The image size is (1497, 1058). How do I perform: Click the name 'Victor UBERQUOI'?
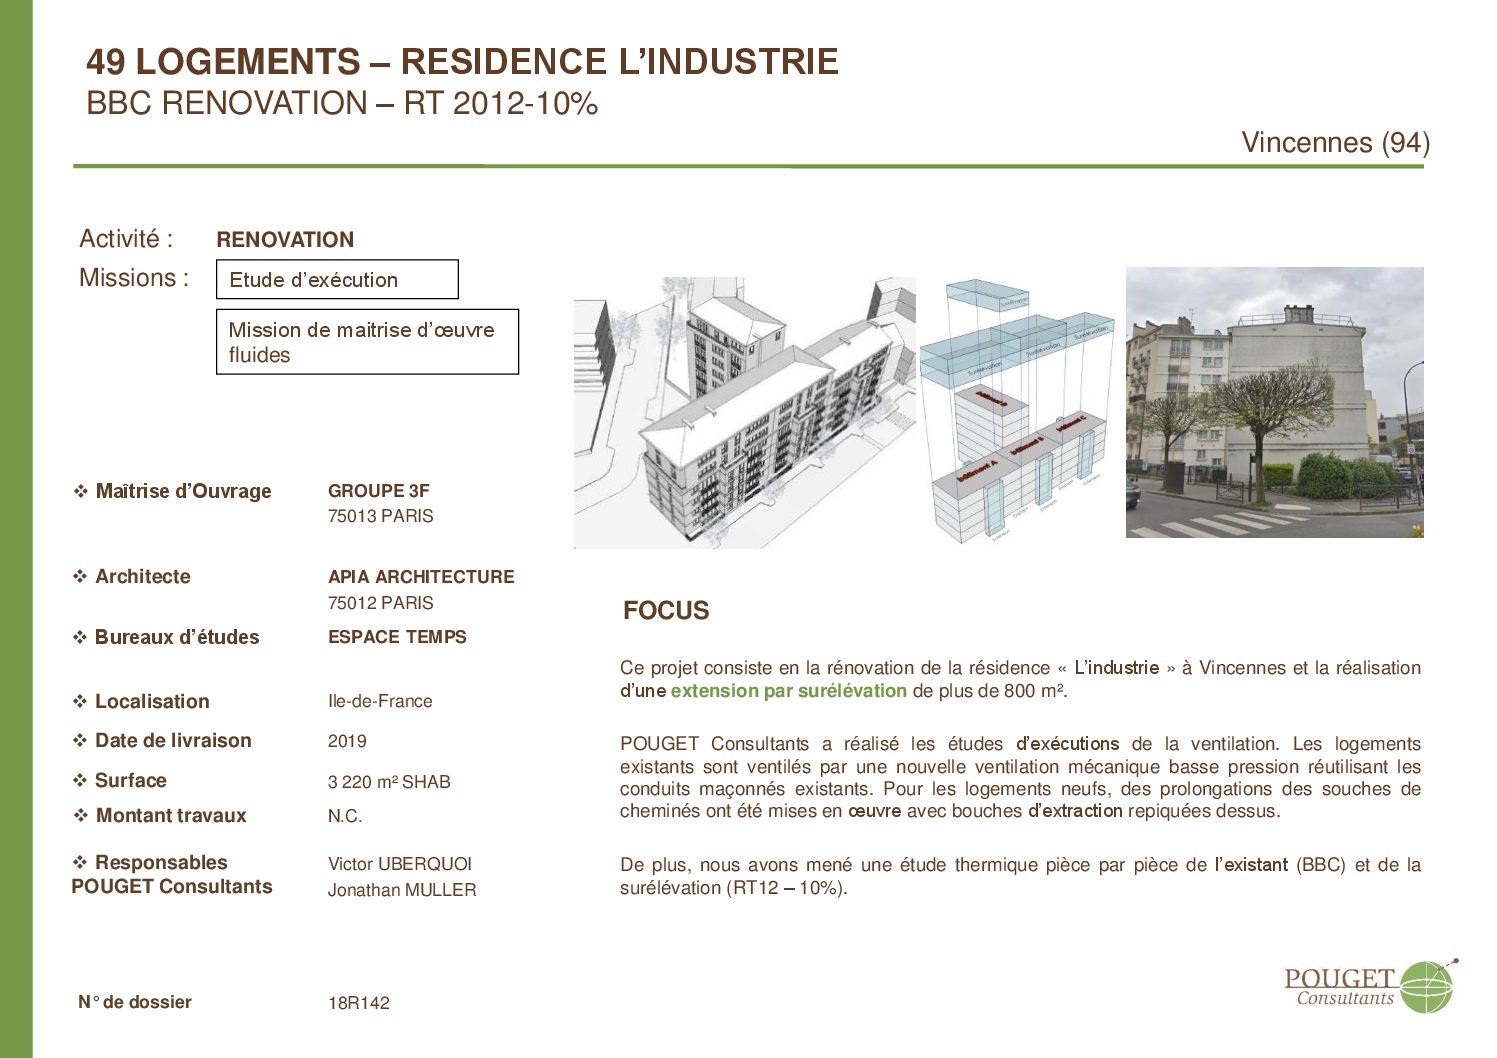pyautogui.click(x=400, y=864)
